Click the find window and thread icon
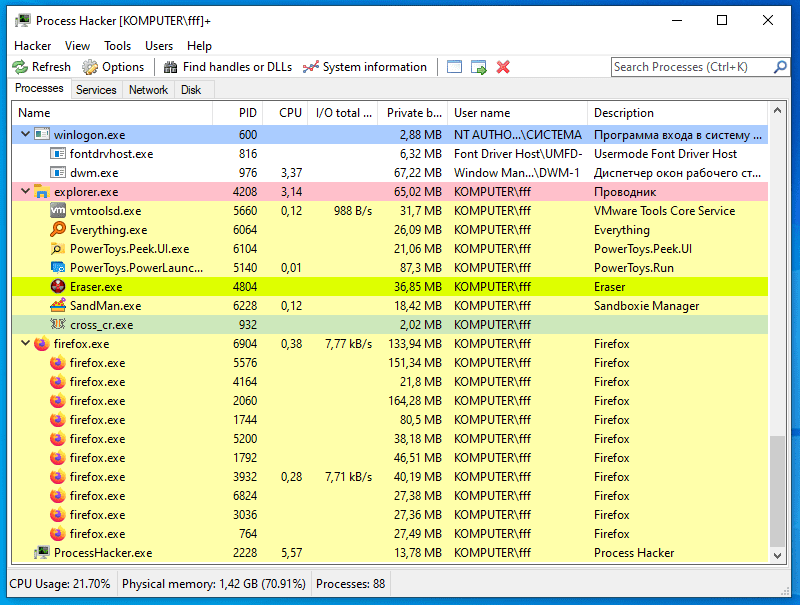The image size is (800, 605). (x=479, y=67)
